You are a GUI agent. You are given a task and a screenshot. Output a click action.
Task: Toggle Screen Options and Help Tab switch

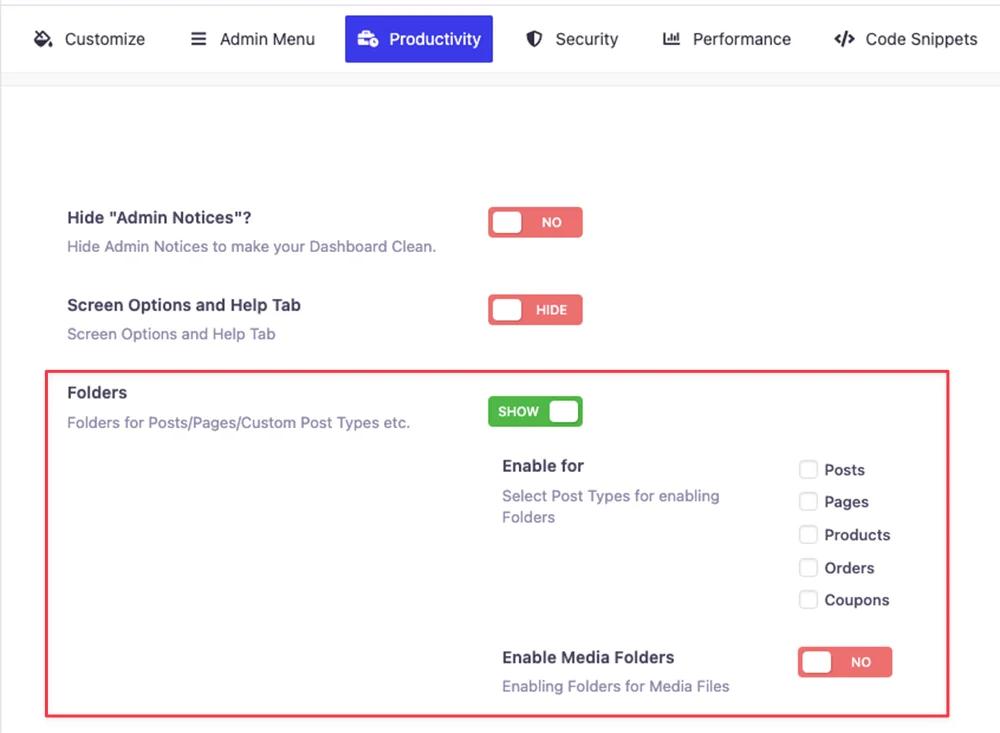point(535,309)
